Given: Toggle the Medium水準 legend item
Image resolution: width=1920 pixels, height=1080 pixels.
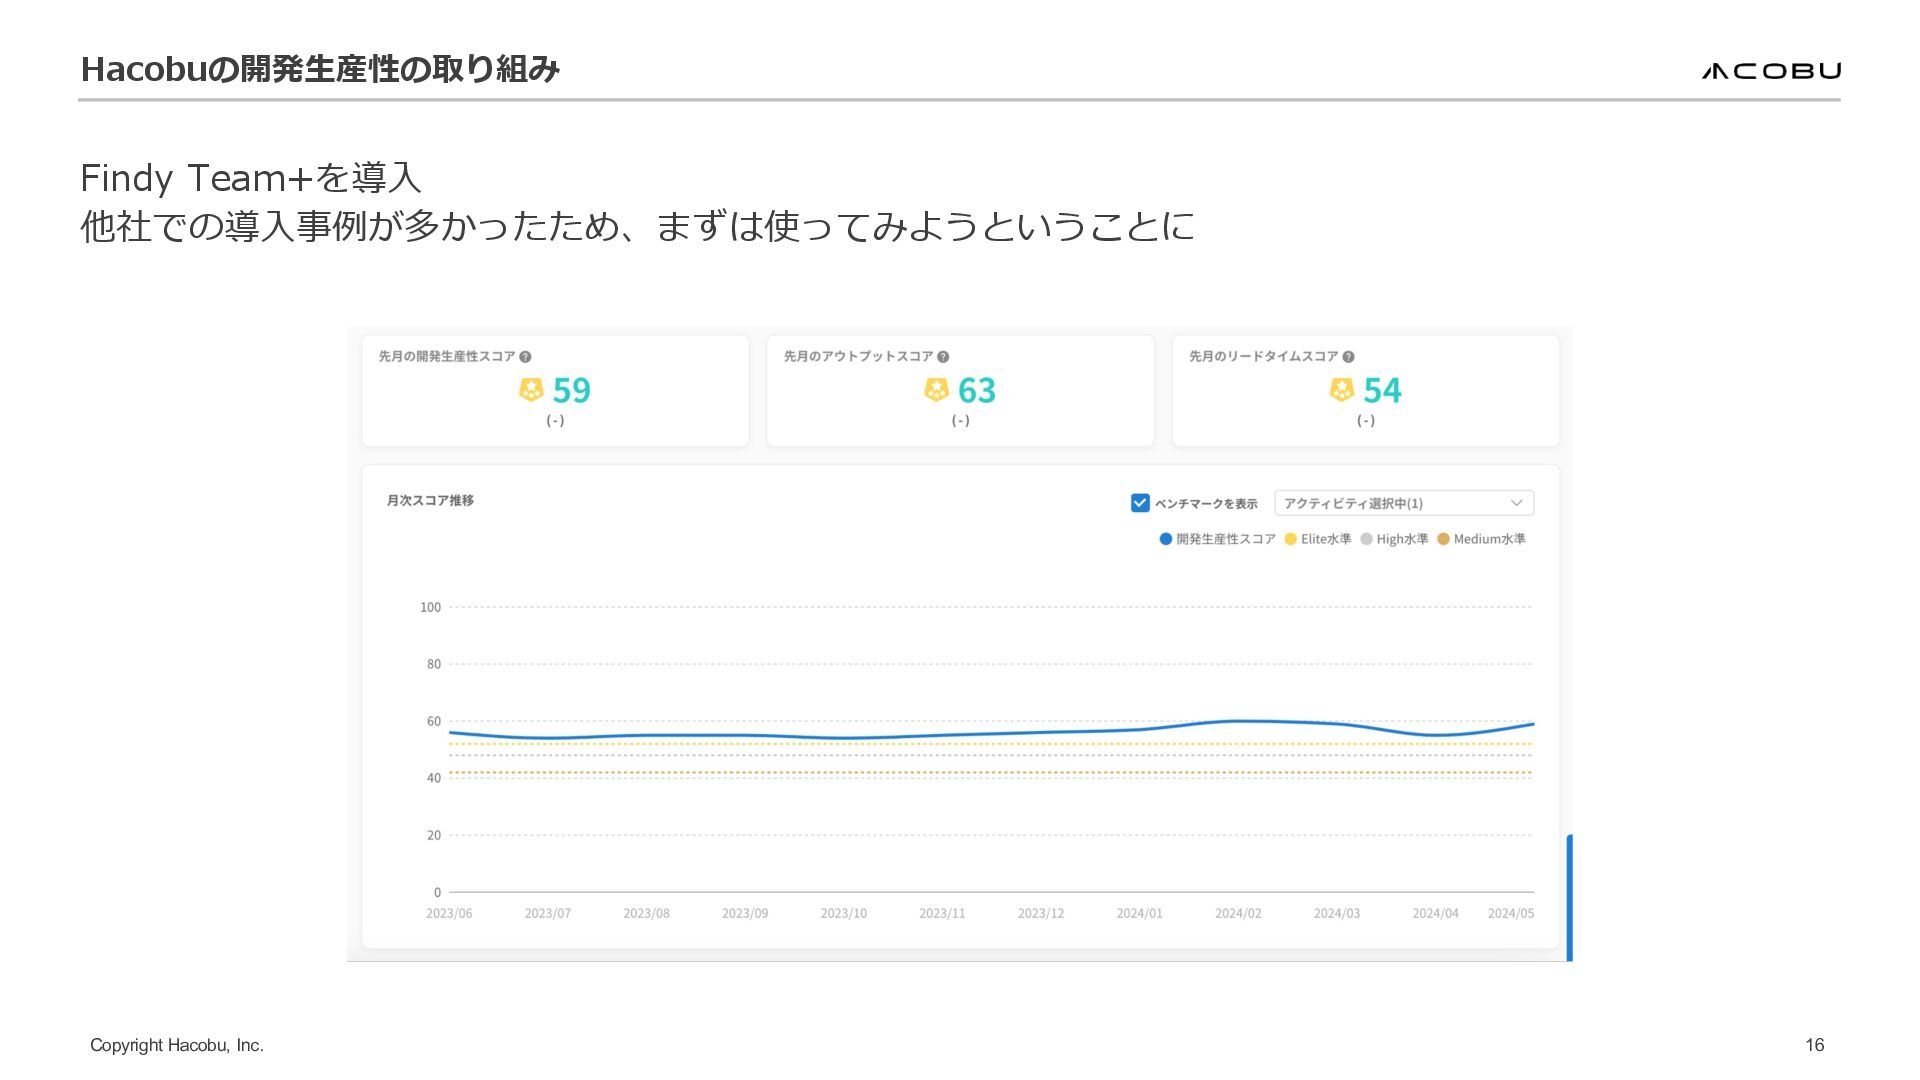Looking at the screenshot, I should point(1481,539).
